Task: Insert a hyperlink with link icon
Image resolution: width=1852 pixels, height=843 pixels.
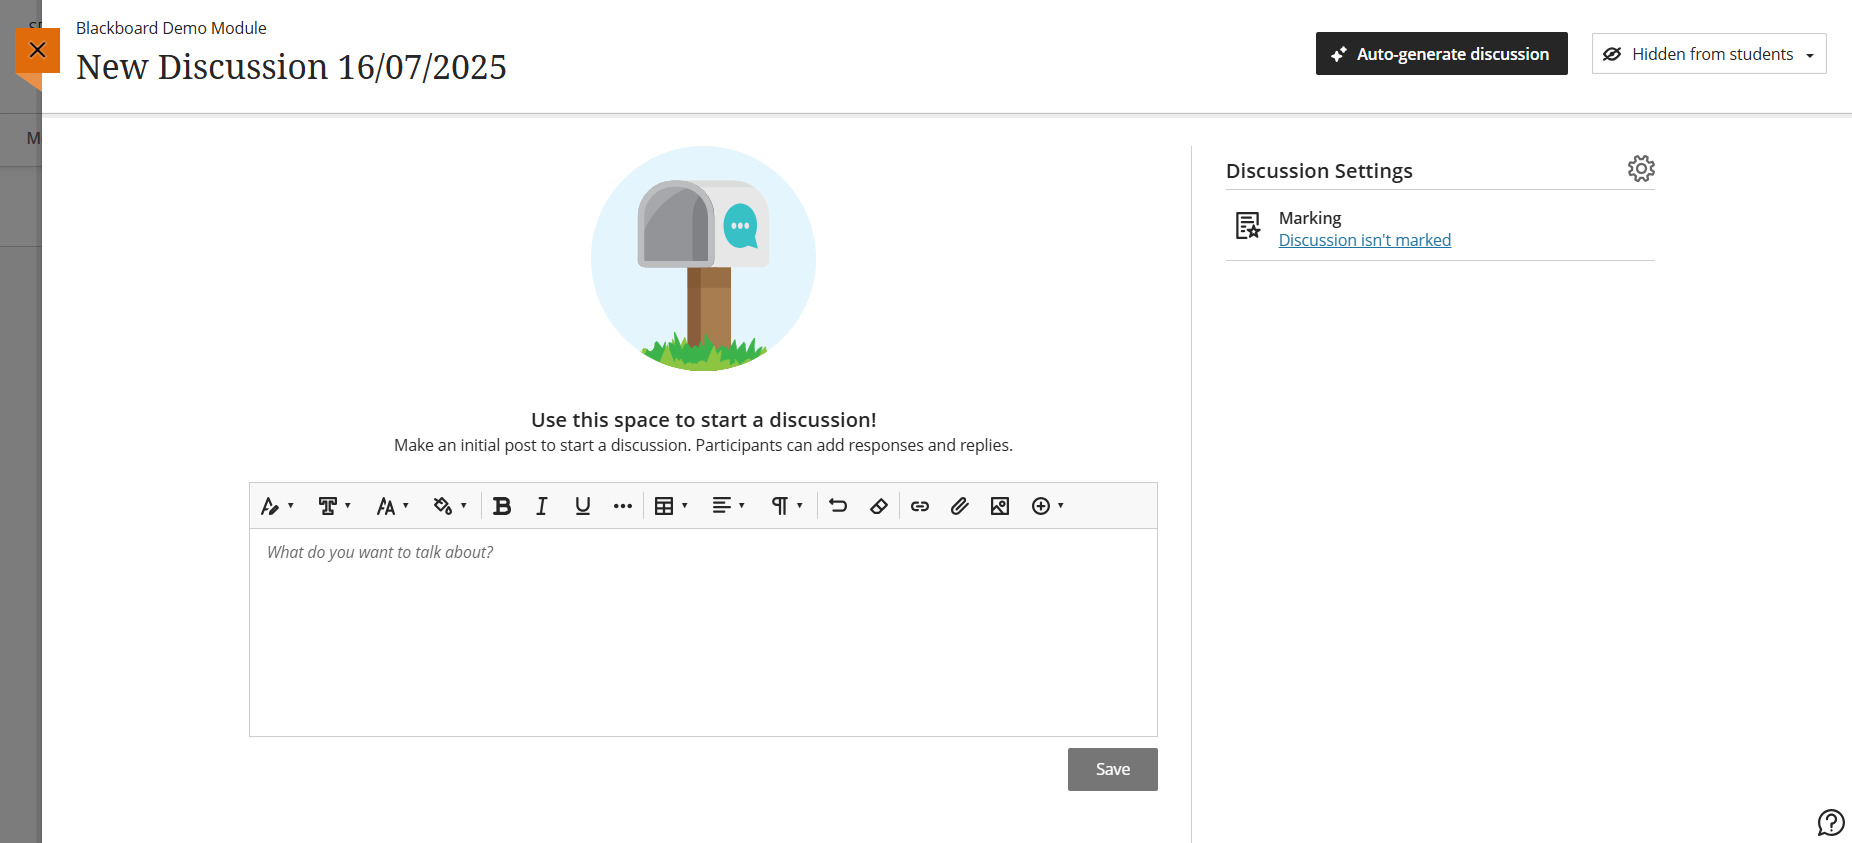Action: pyautogui.click(x=920, y=506)
